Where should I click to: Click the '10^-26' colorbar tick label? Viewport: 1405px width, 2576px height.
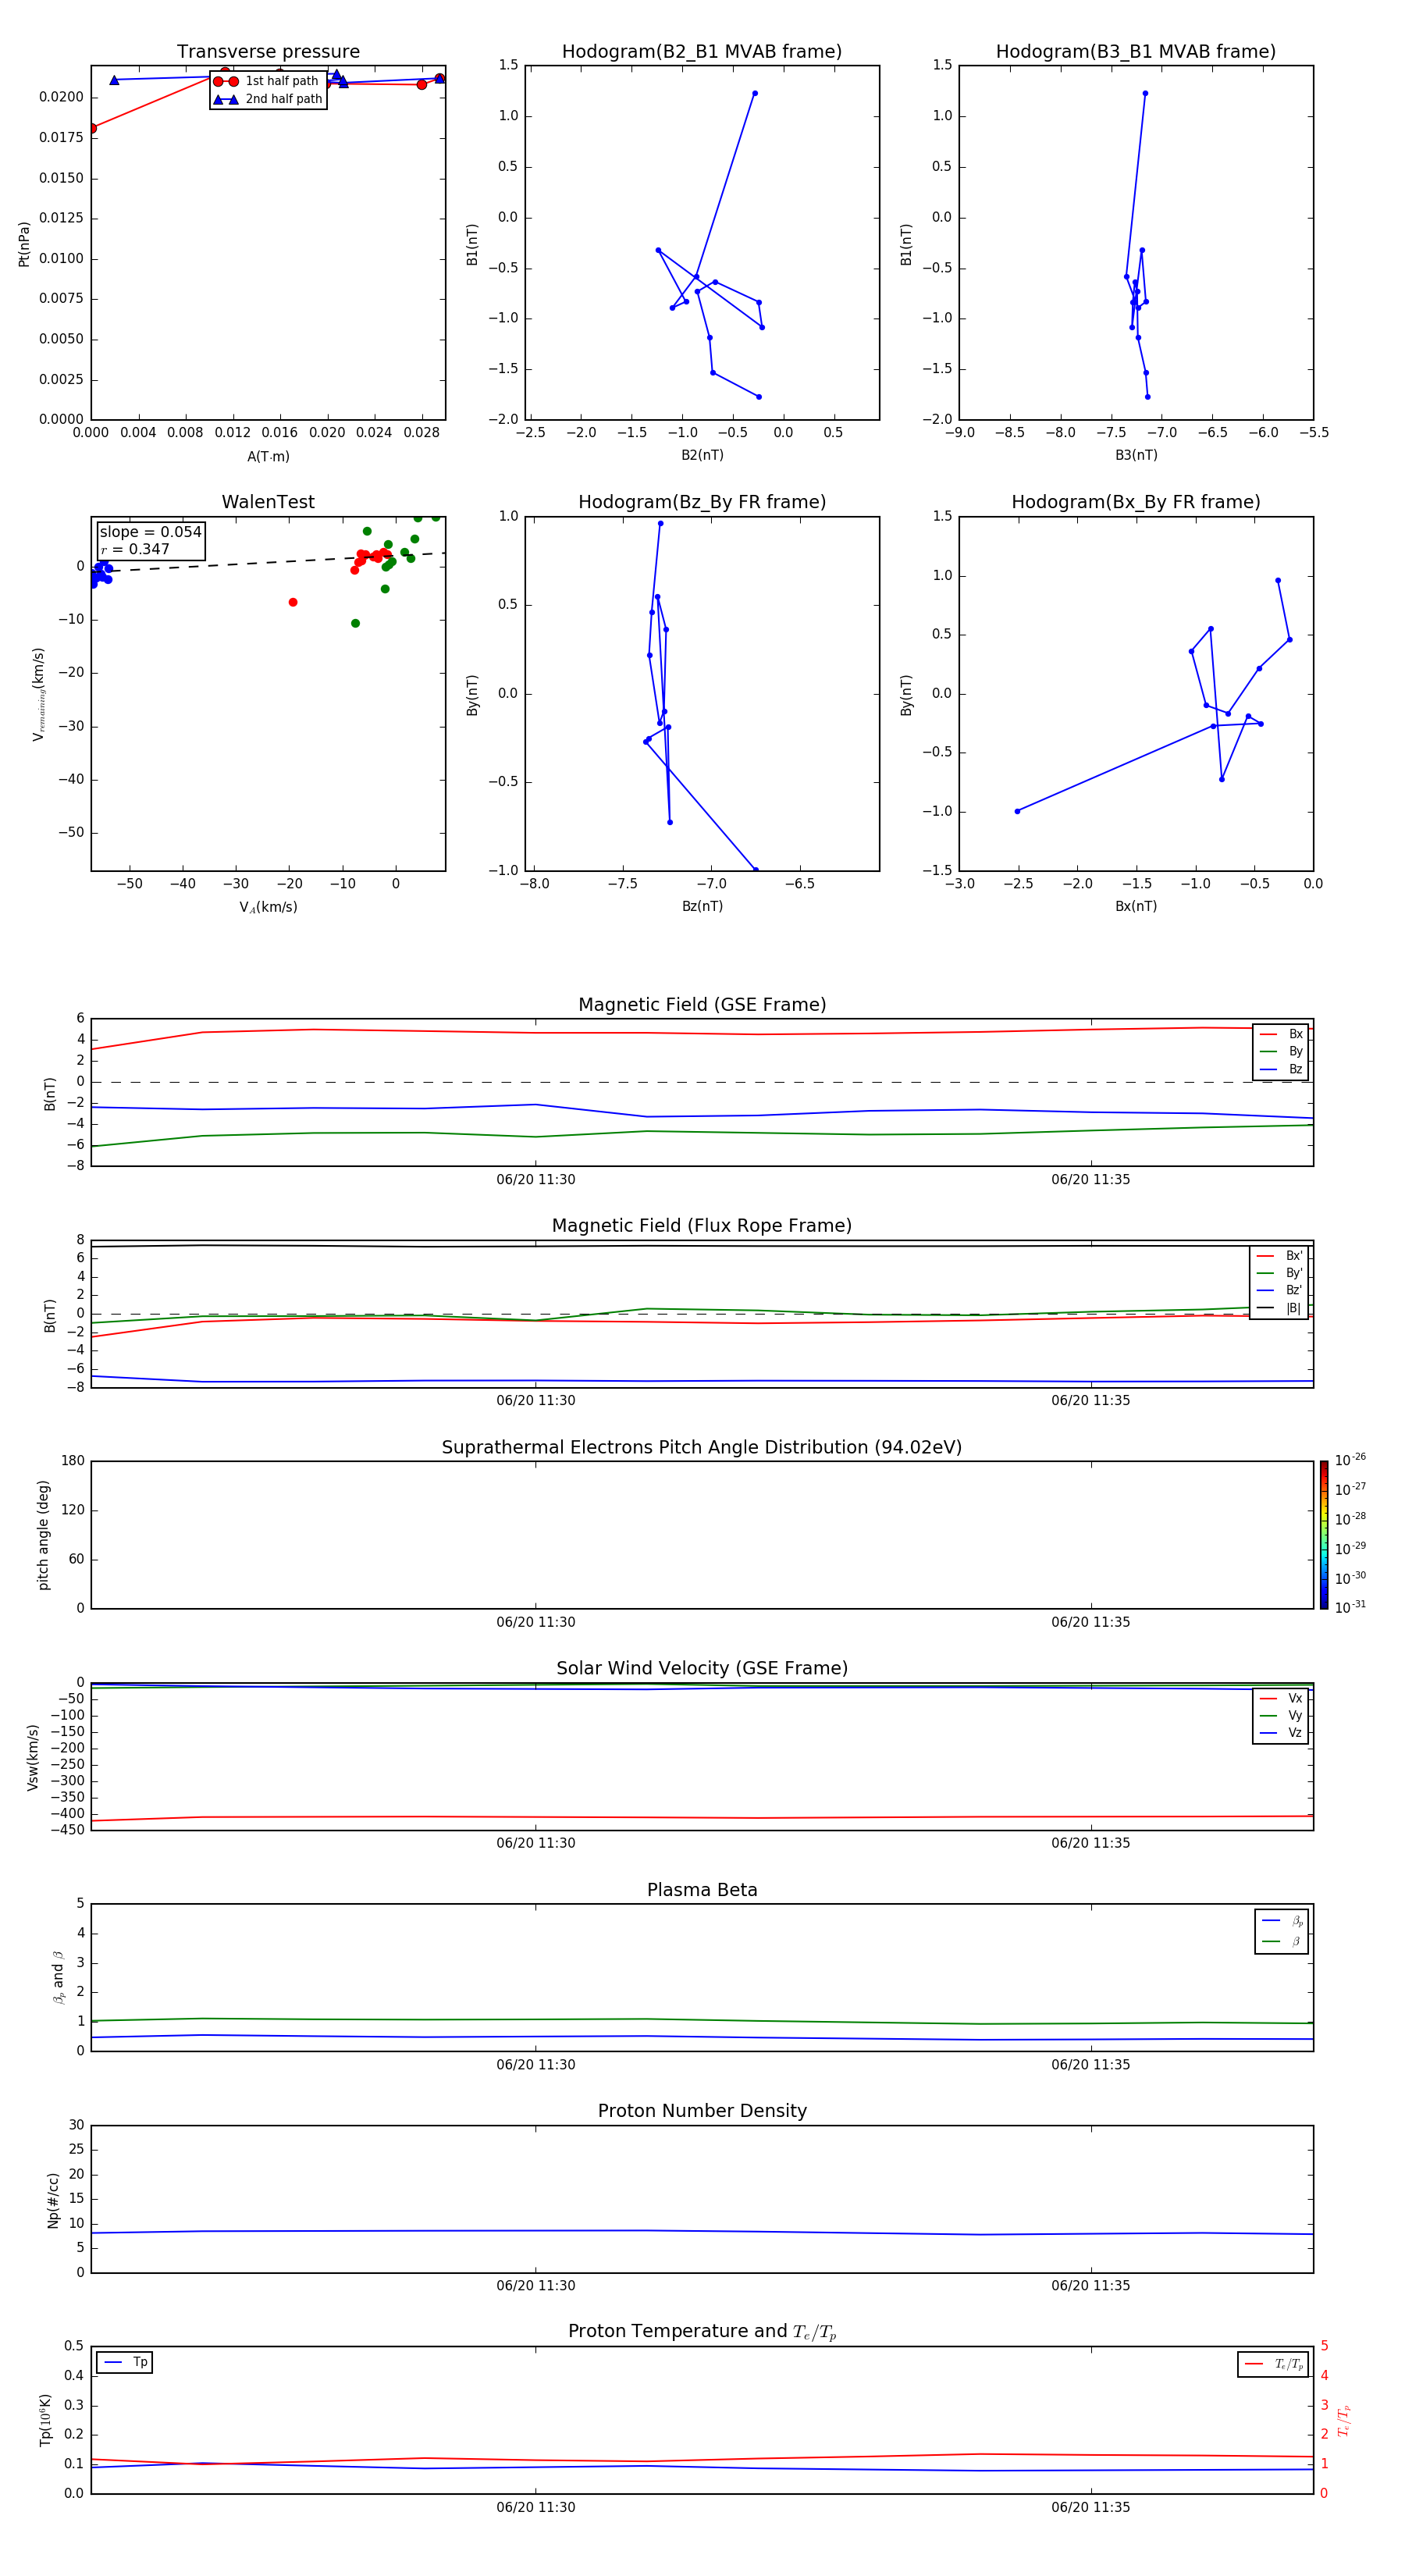point(1350,1460)
